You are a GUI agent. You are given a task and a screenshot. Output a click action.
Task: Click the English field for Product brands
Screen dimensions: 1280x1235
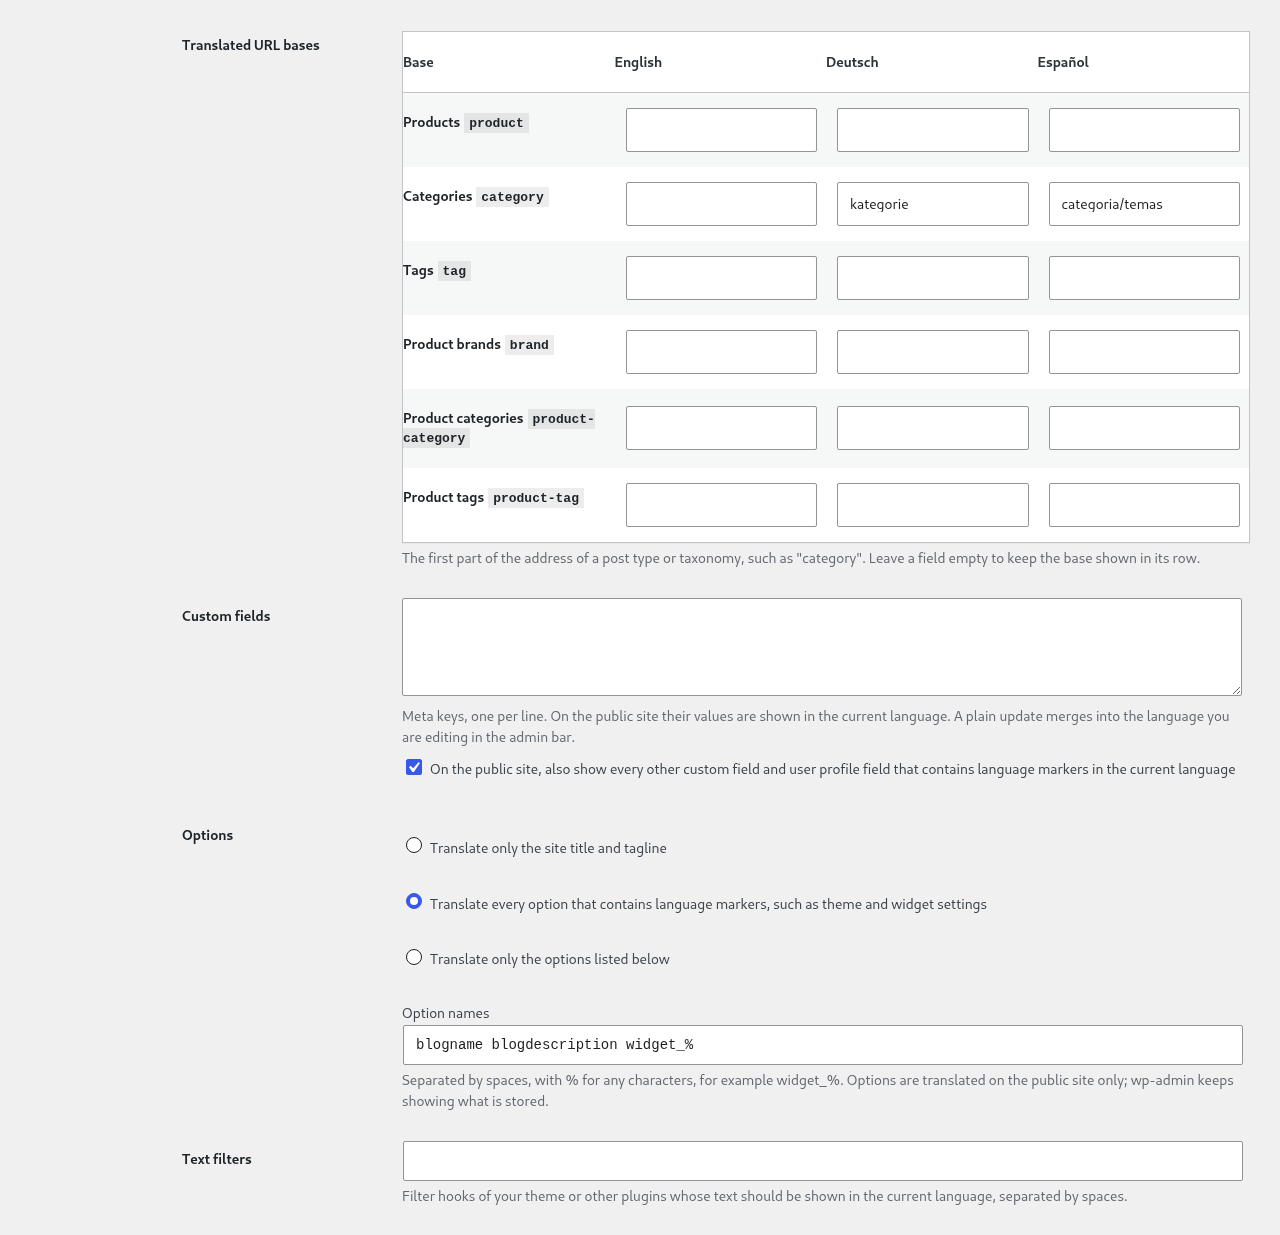pyautogui.click(x=721, y=352)
